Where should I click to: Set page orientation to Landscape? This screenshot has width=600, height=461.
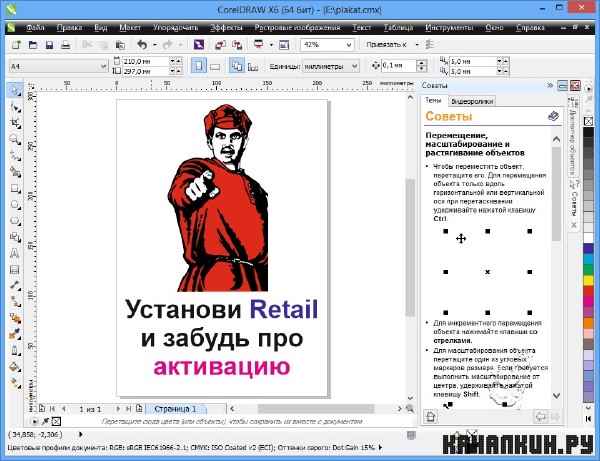coord(215,67)
